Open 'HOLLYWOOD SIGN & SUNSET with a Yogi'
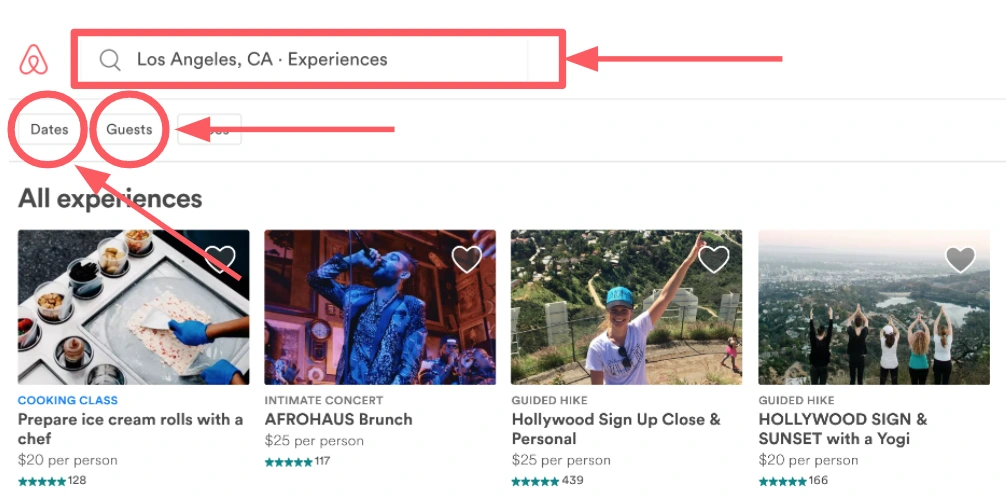Image resolution: width=1006 pixels, height=495 pixels. coord(843,429)
